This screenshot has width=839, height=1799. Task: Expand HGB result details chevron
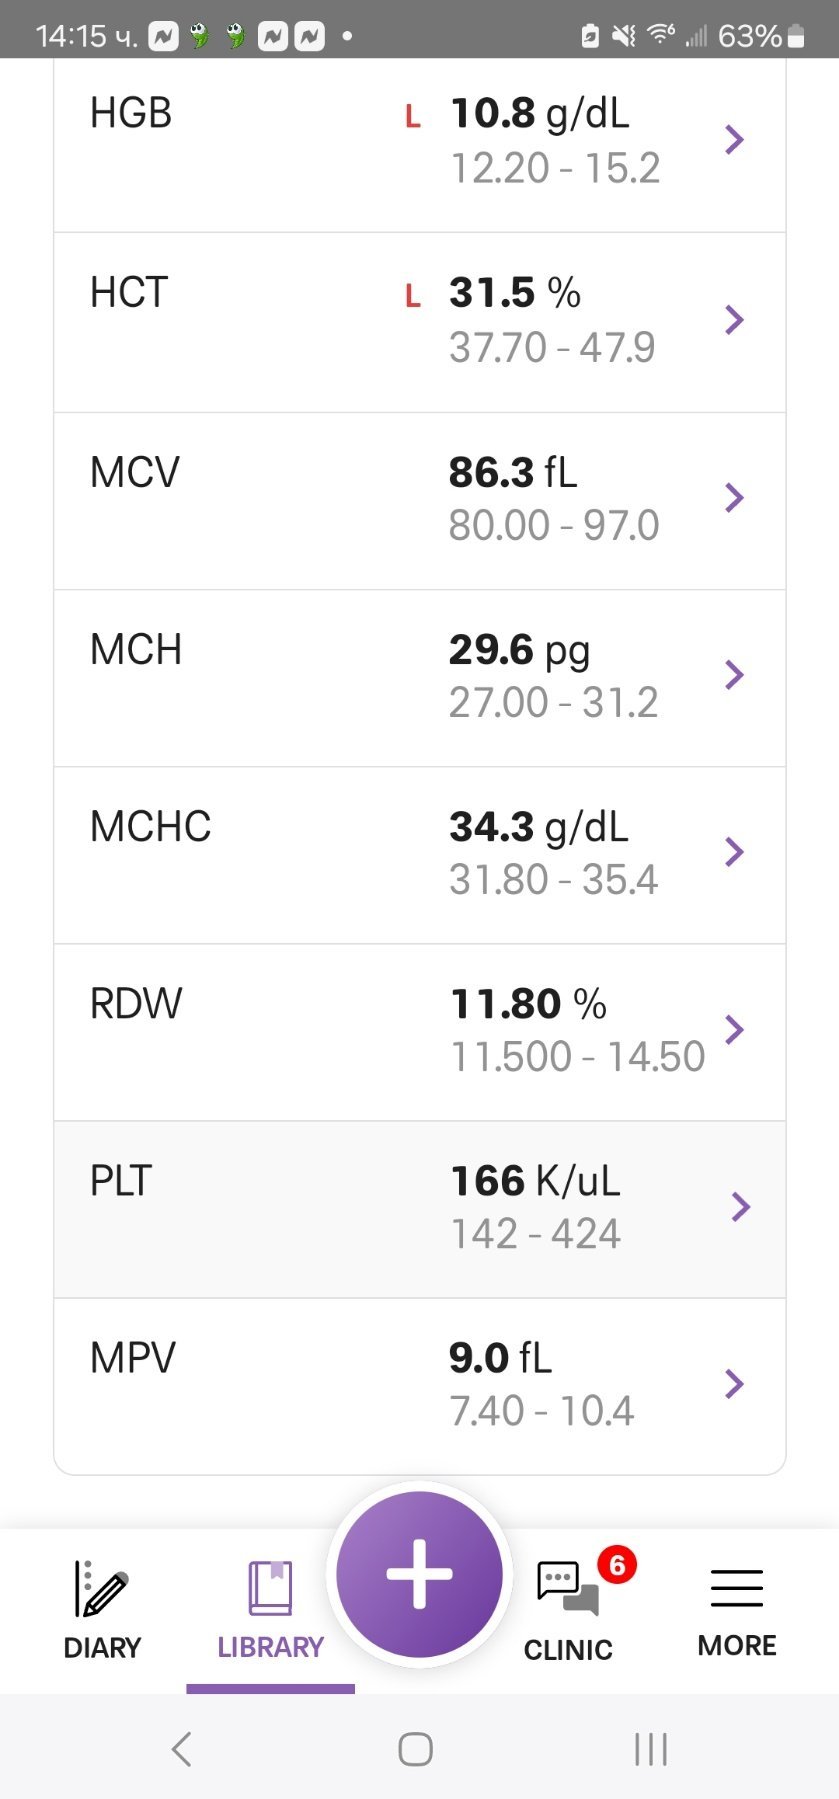735,140
